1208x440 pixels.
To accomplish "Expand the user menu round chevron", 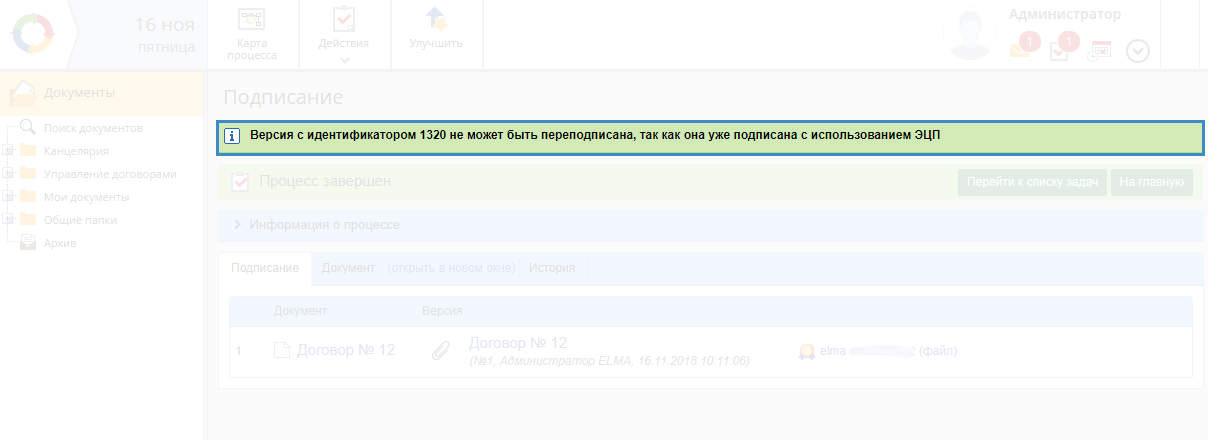I will click(x=1138, y=51).
